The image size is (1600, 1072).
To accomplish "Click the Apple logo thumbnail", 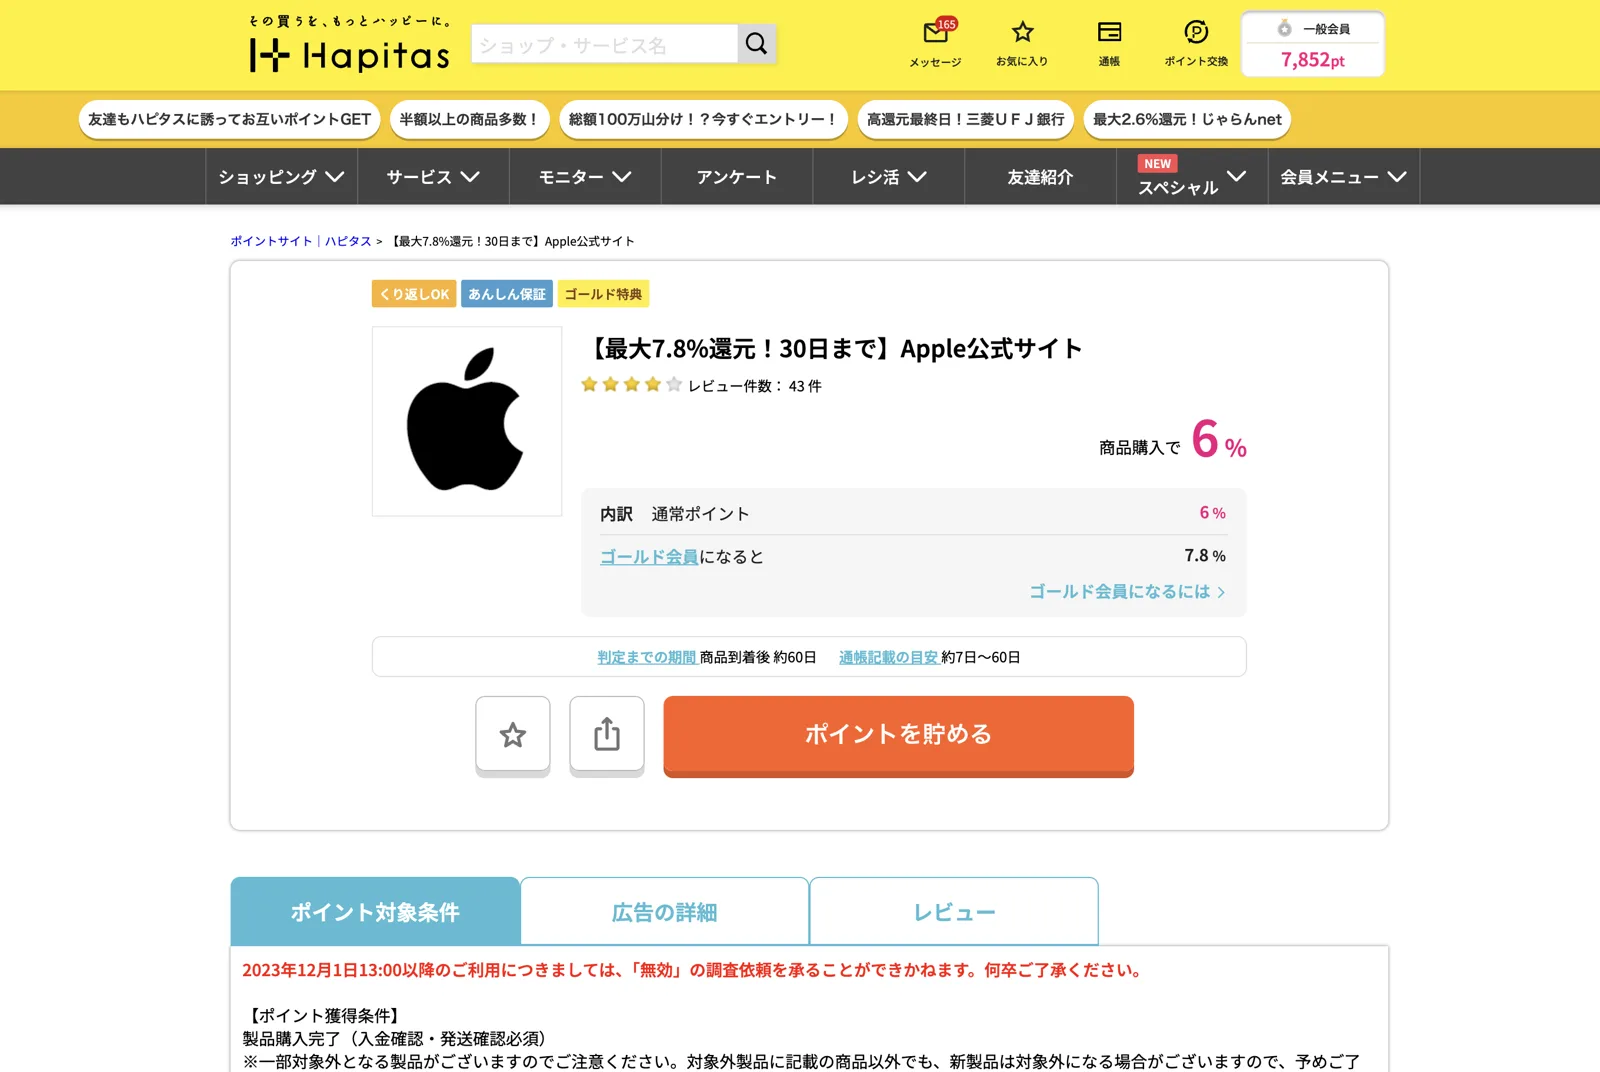I will click(x=467, y=421).
